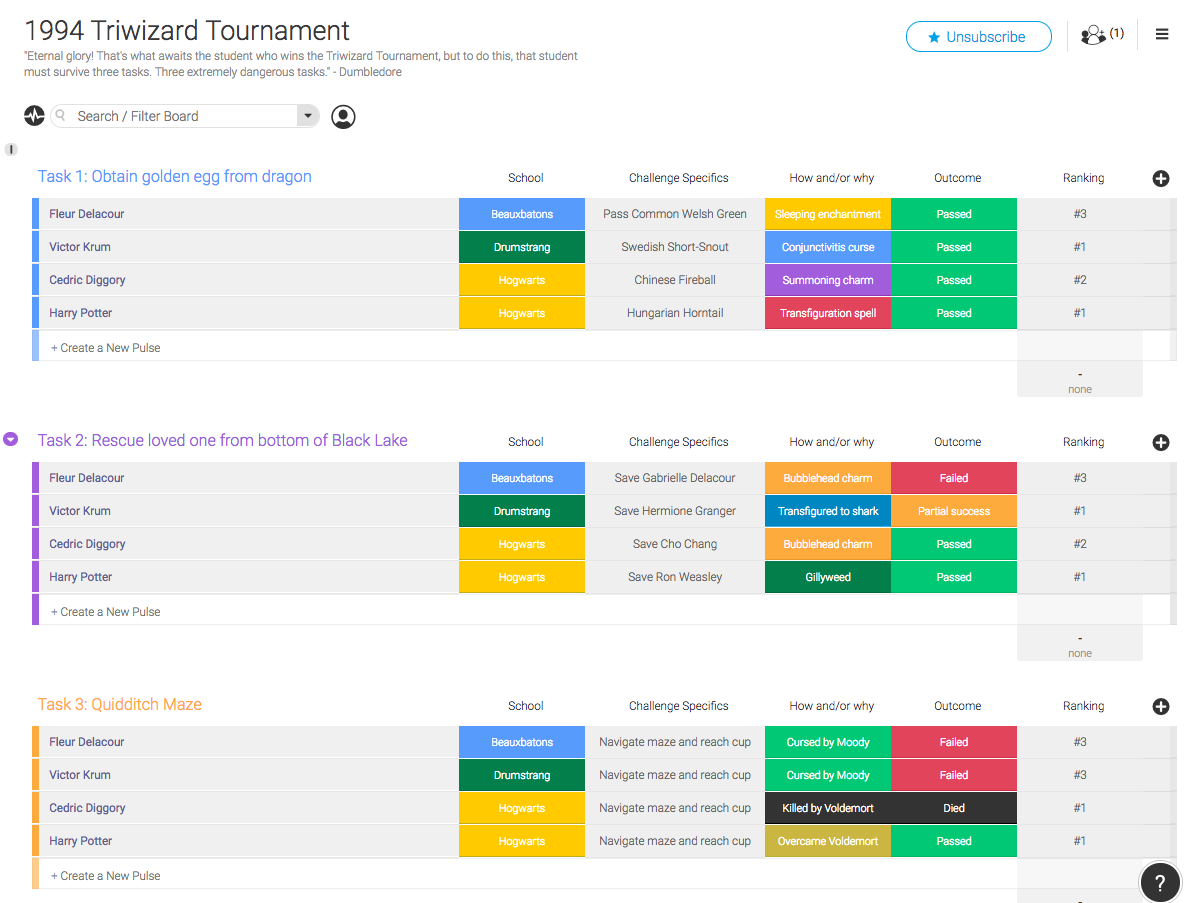1191x903 pixels.
Task: Click Krum's Partial success status cell
Action: (x=954, y=511)
